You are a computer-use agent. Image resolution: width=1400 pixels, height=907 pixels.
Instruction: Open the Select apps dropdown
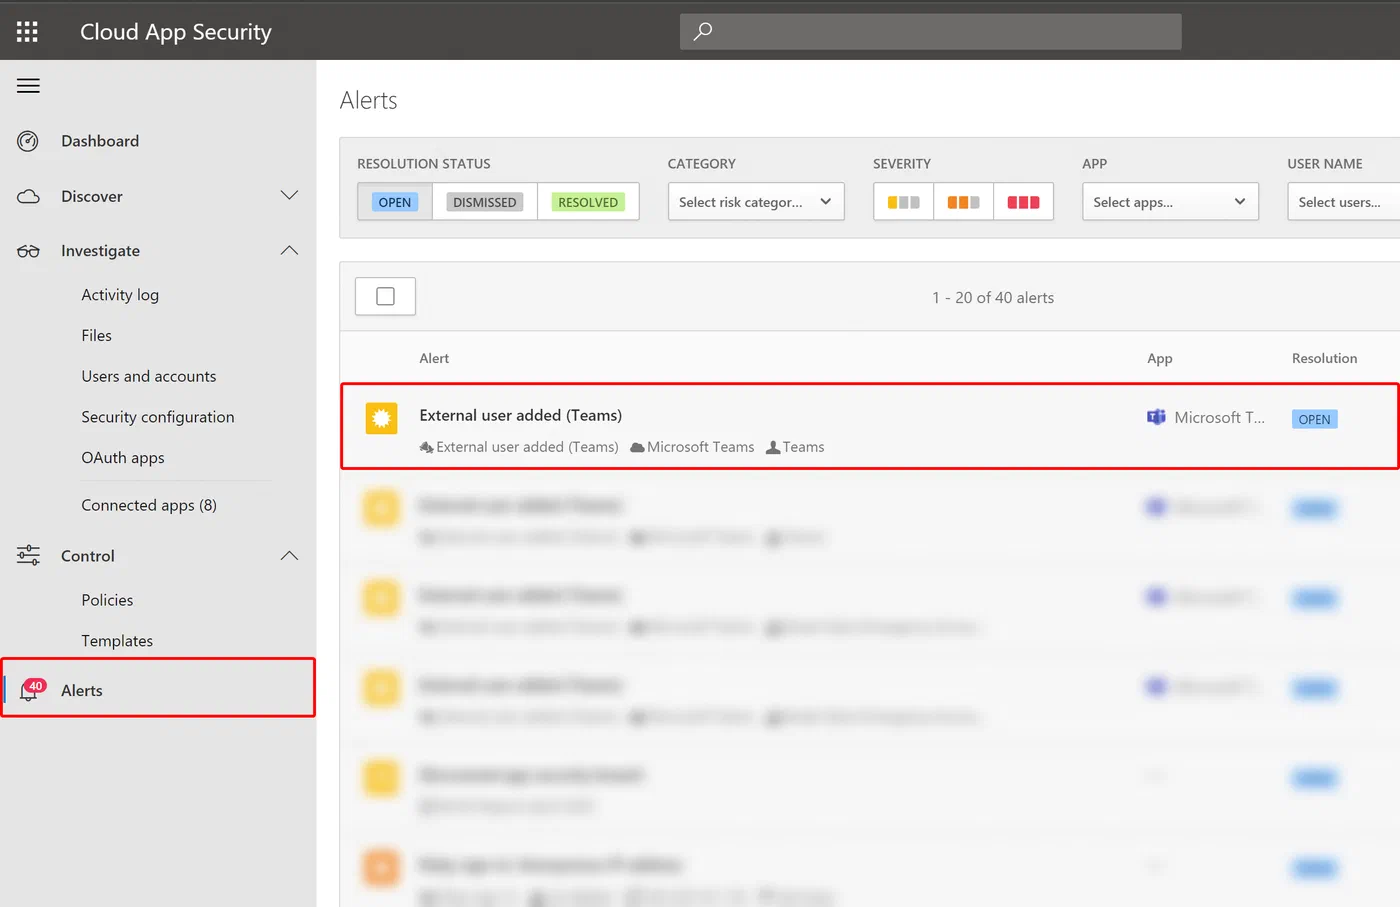1170,202
